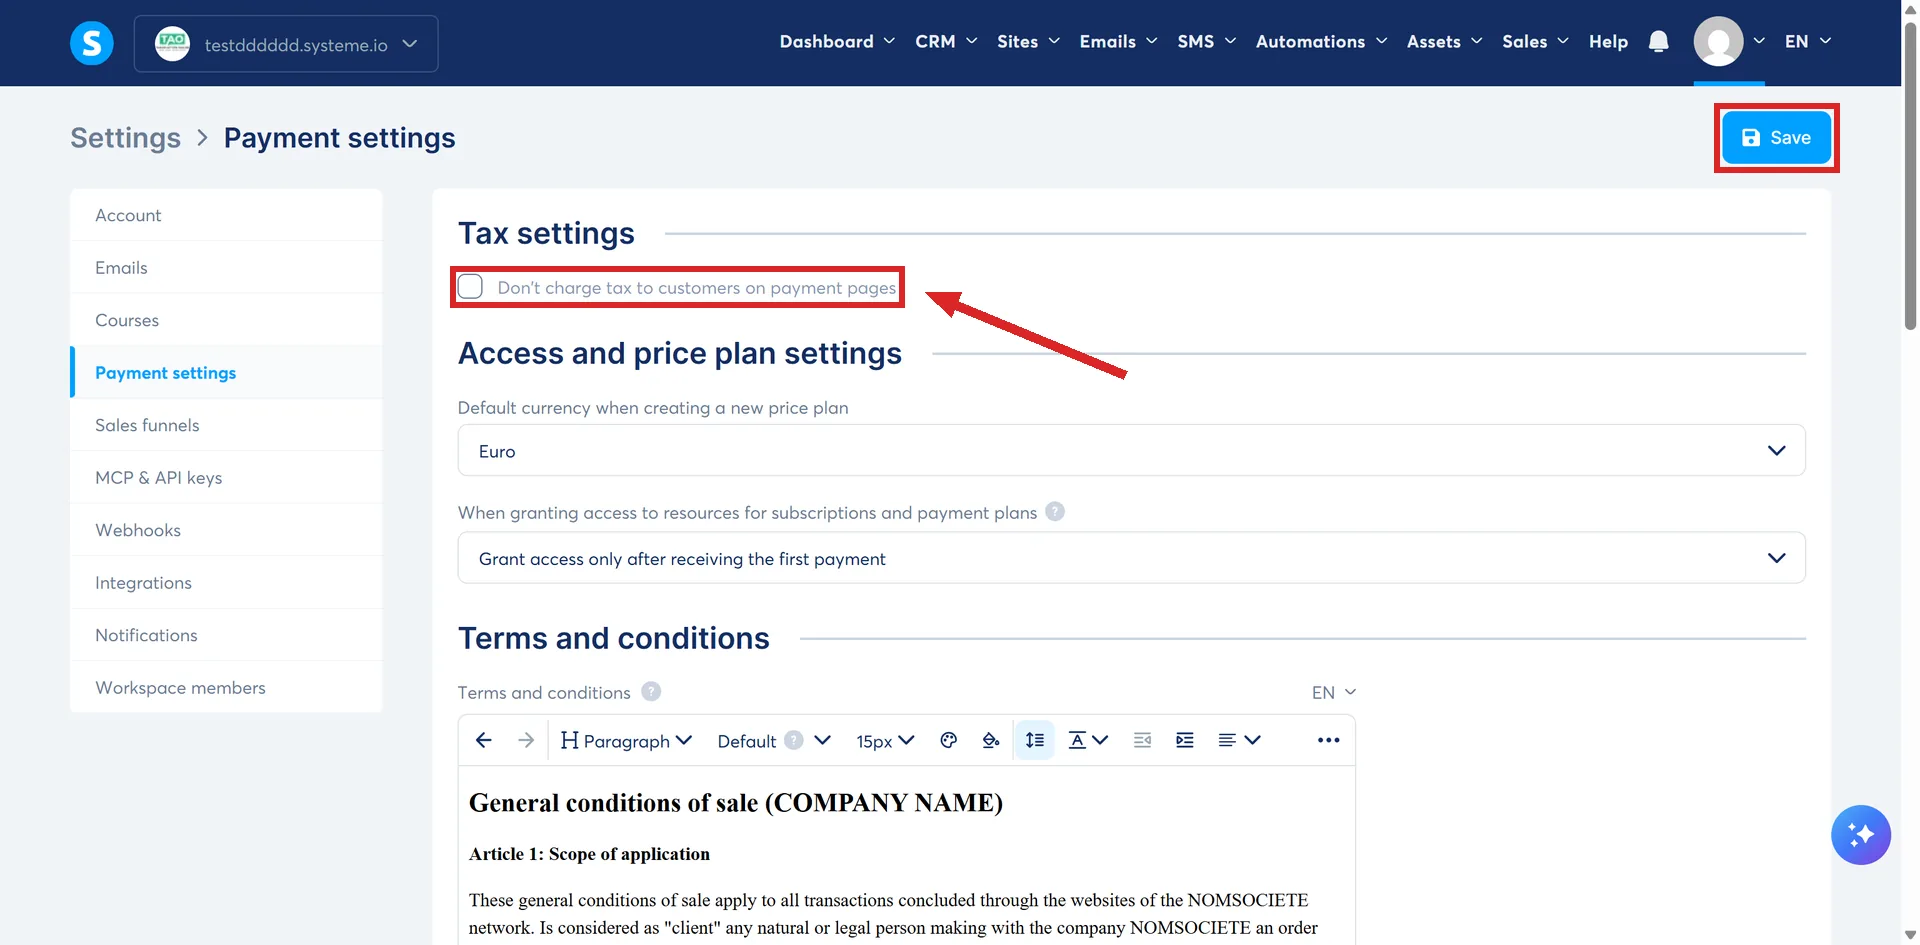Open the text color palette
Viewport: 1920px width, 945px height.
point(949,740)
